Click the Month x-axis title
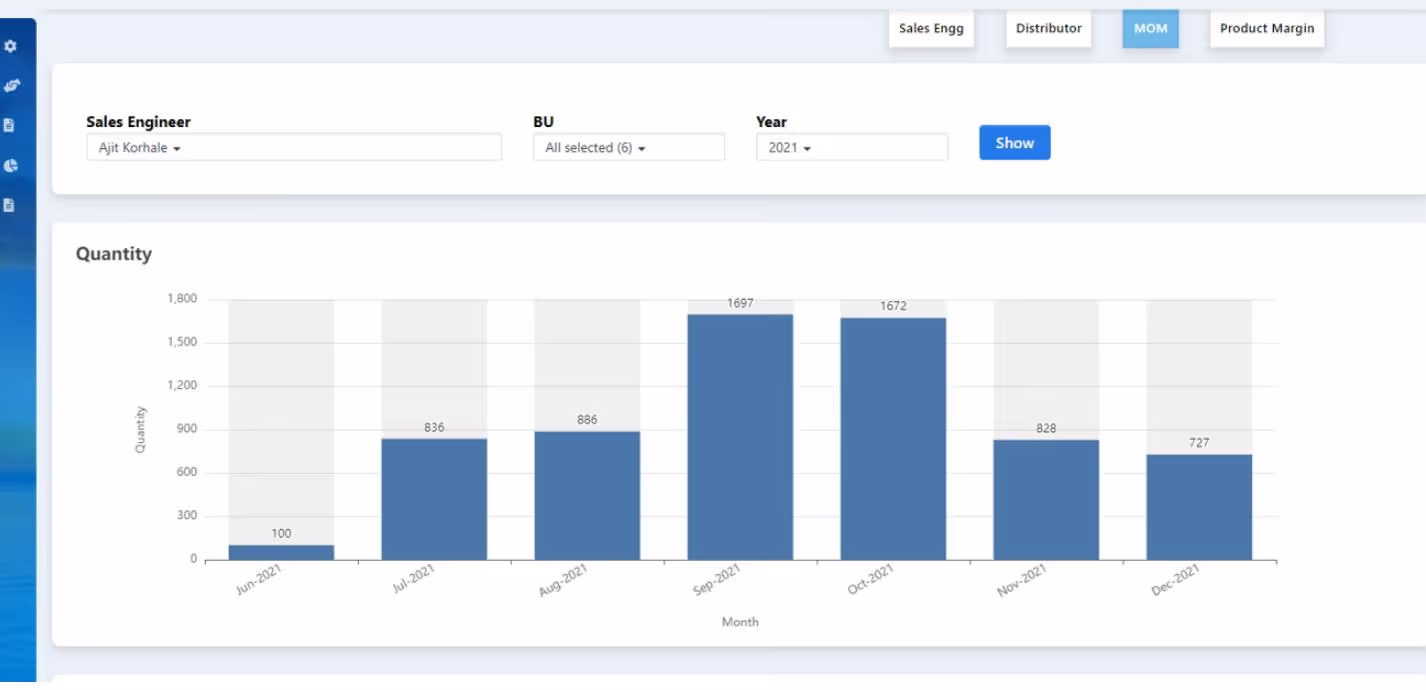Image resolution: width=1426 pixels, height=690 pixels. point(740,622)
